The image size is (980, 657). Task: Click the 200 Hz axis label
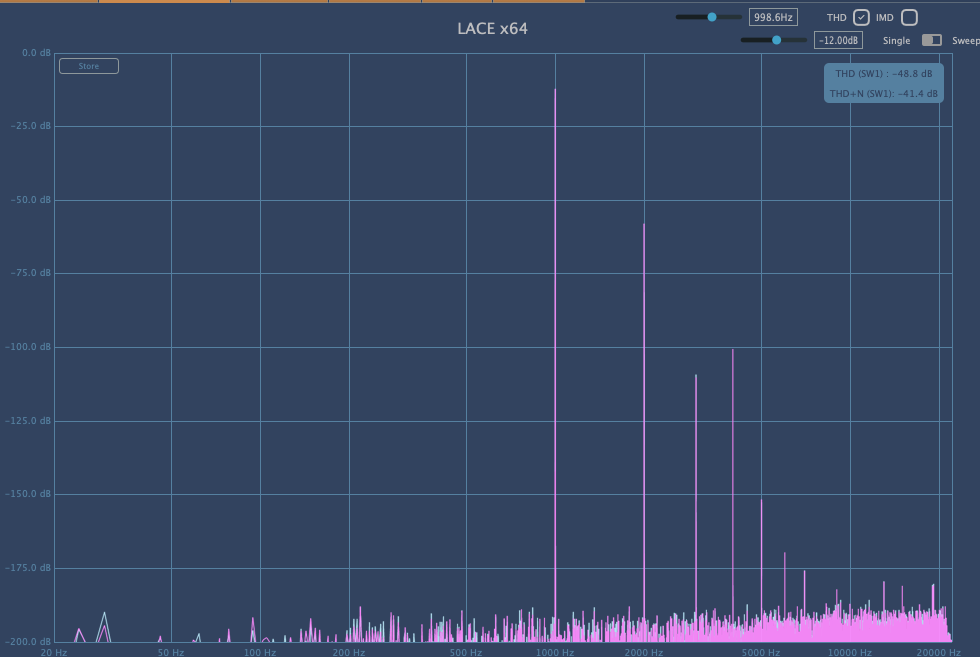[x=349, y=653]
